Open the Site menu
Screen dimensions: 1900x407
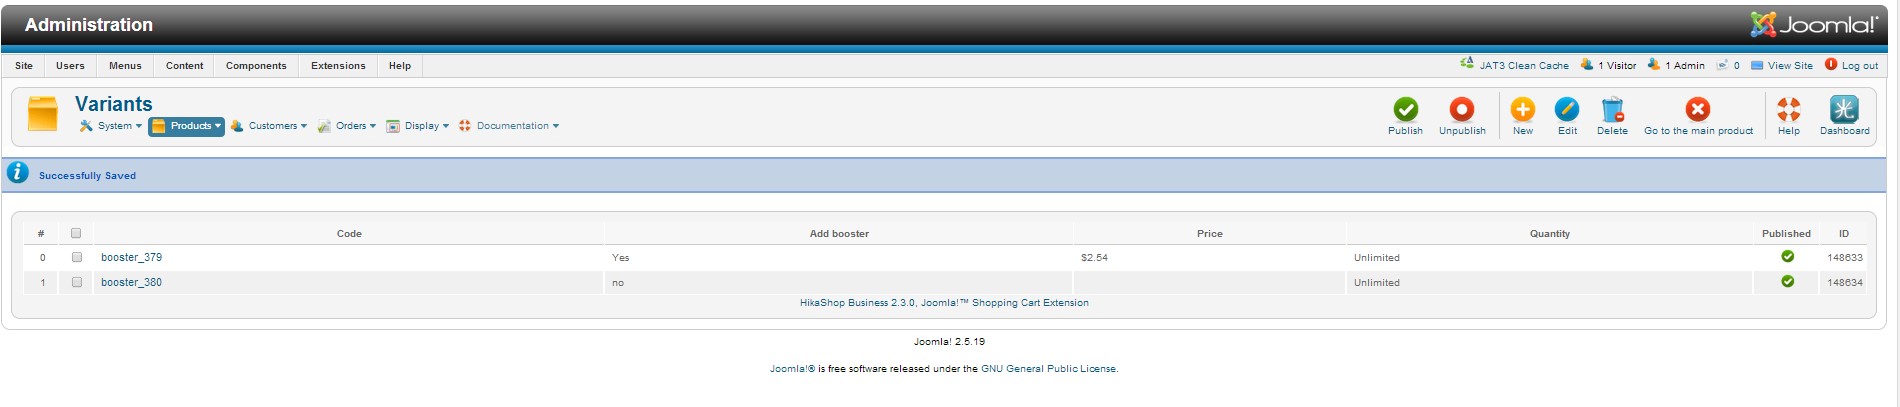pos(24,65)
